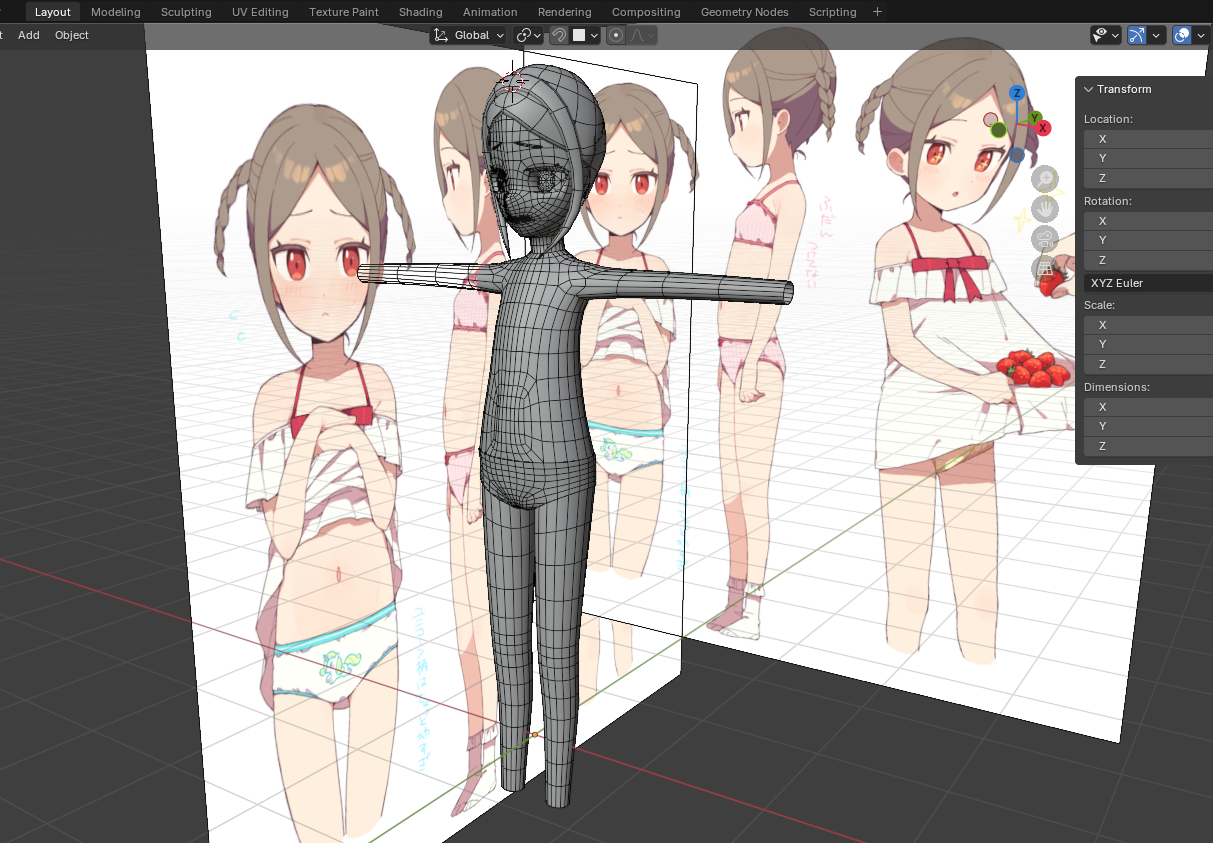Image resolution: width=1213 pixels, height=843 pixels.
Task: Switch to the Layout workspace tab
Action: (x=53, y=12)
